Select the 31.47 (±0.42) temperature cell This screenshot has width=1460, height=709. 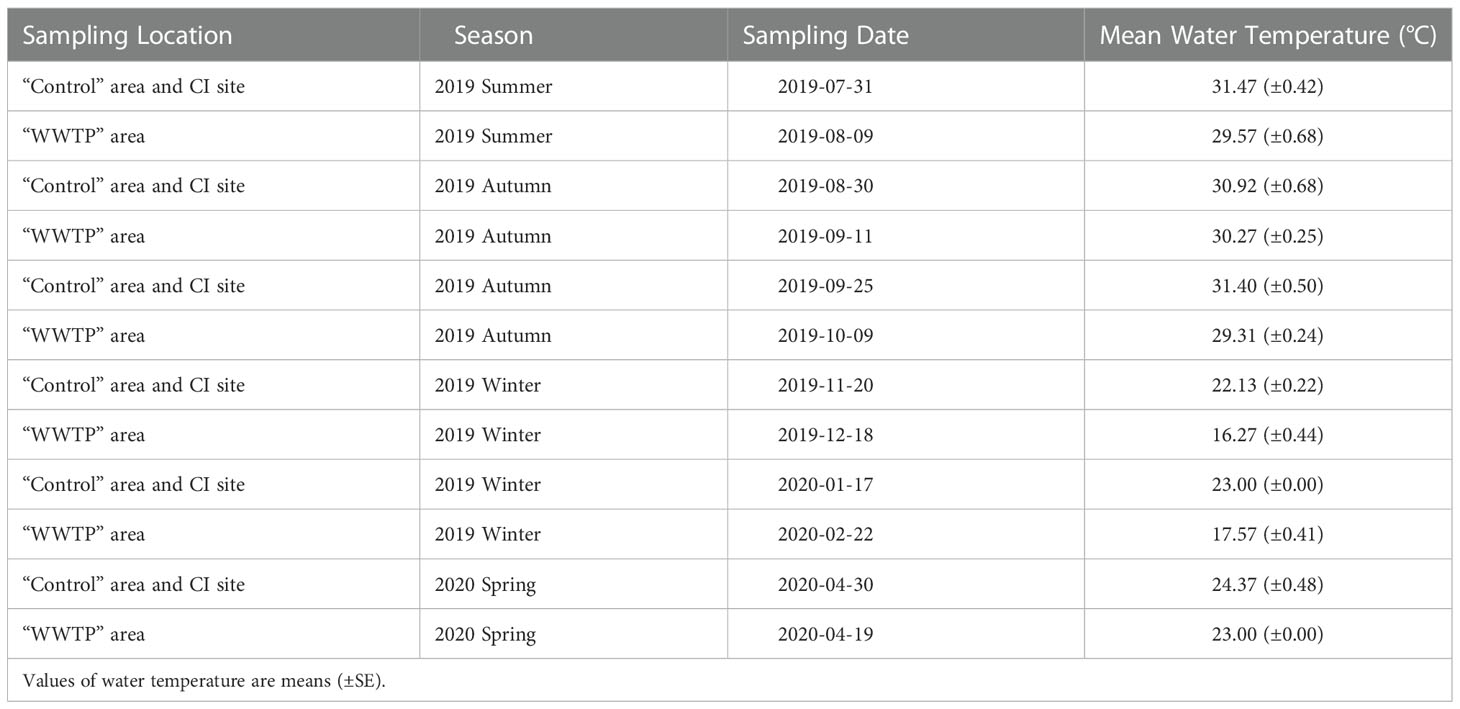click(1267, 87)
